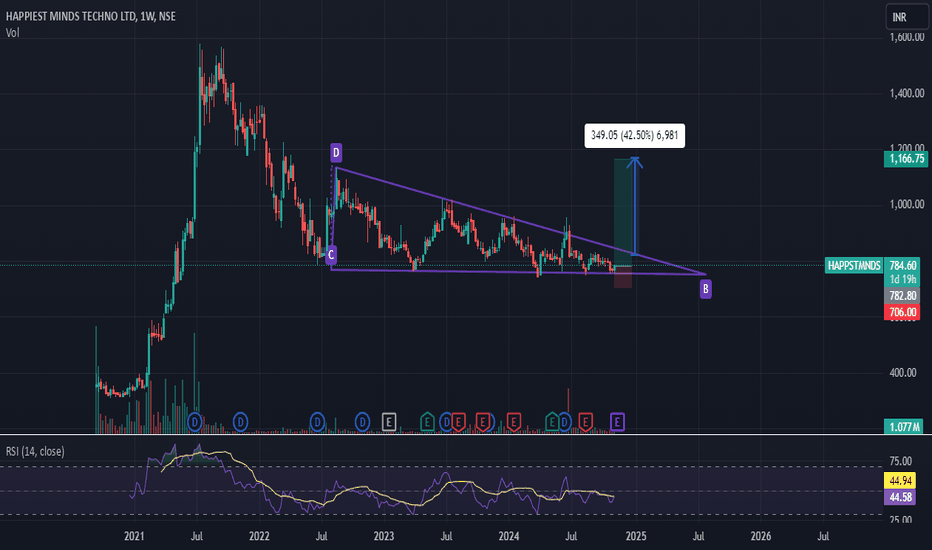Image resolution: width=932 pixels, height=550 pixels.
Task: Click the 2021 time axis label
Action: coord(134,536)
